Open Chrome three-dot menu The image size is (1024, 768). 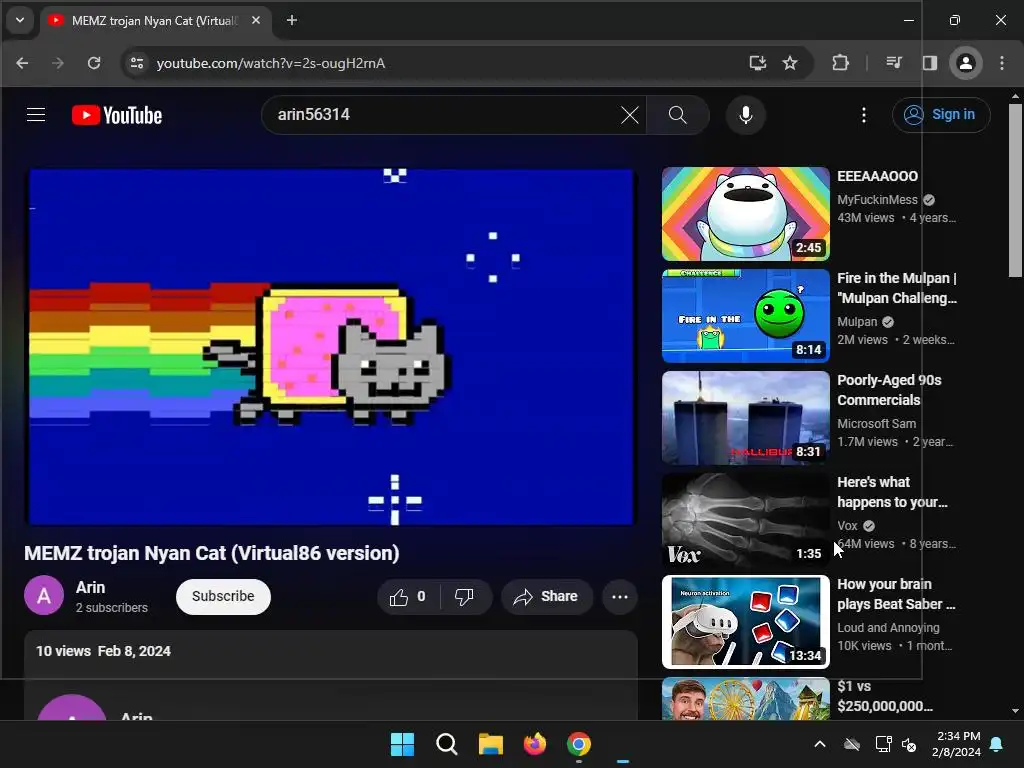[x=1002, y=63]
